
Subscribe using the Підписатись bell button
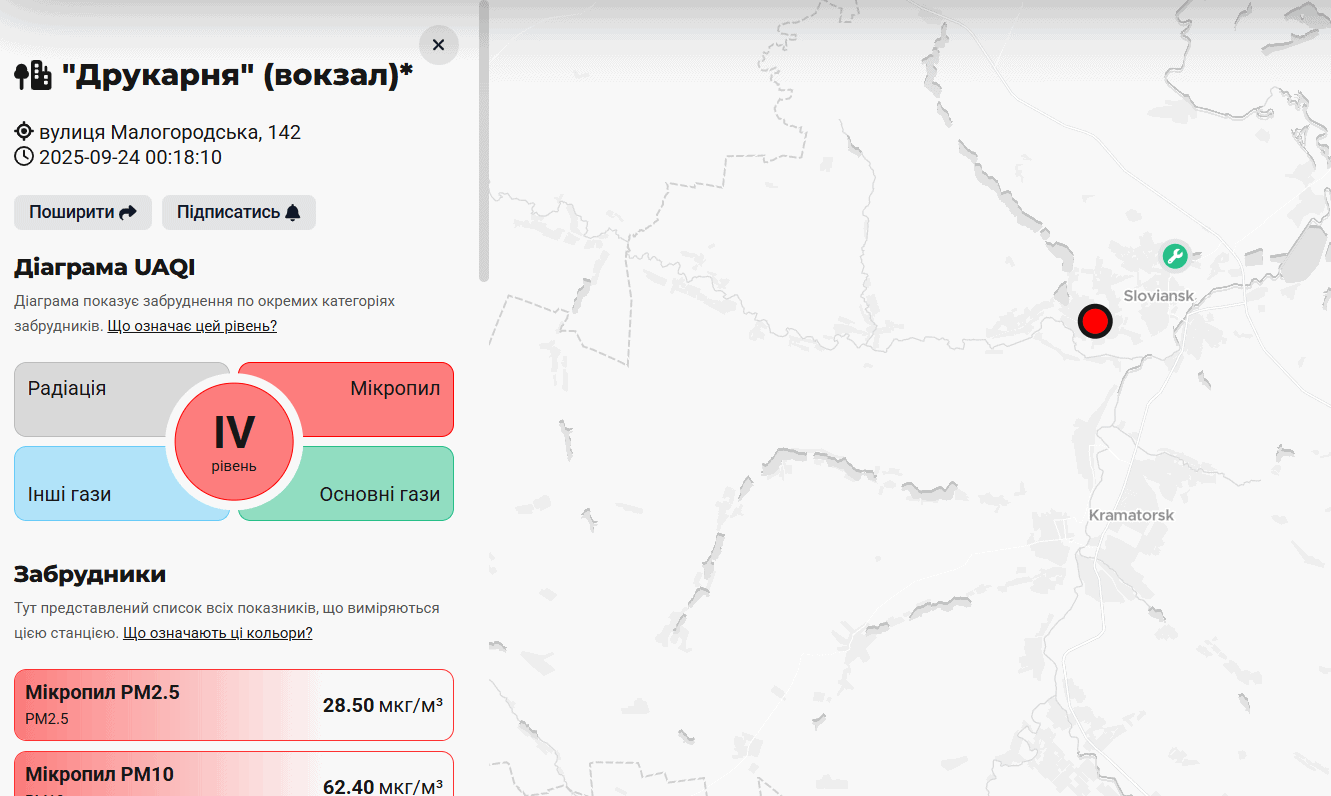(238, 212)
